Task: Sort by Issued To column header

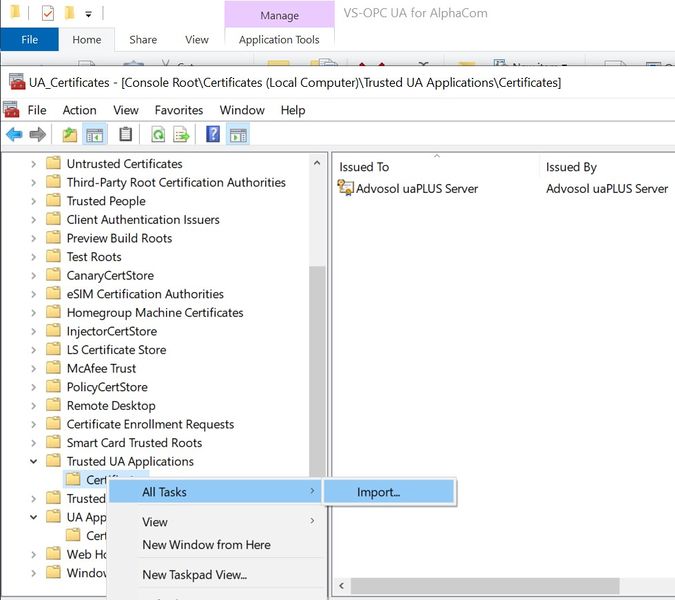Action: click(x=437, y=167)
